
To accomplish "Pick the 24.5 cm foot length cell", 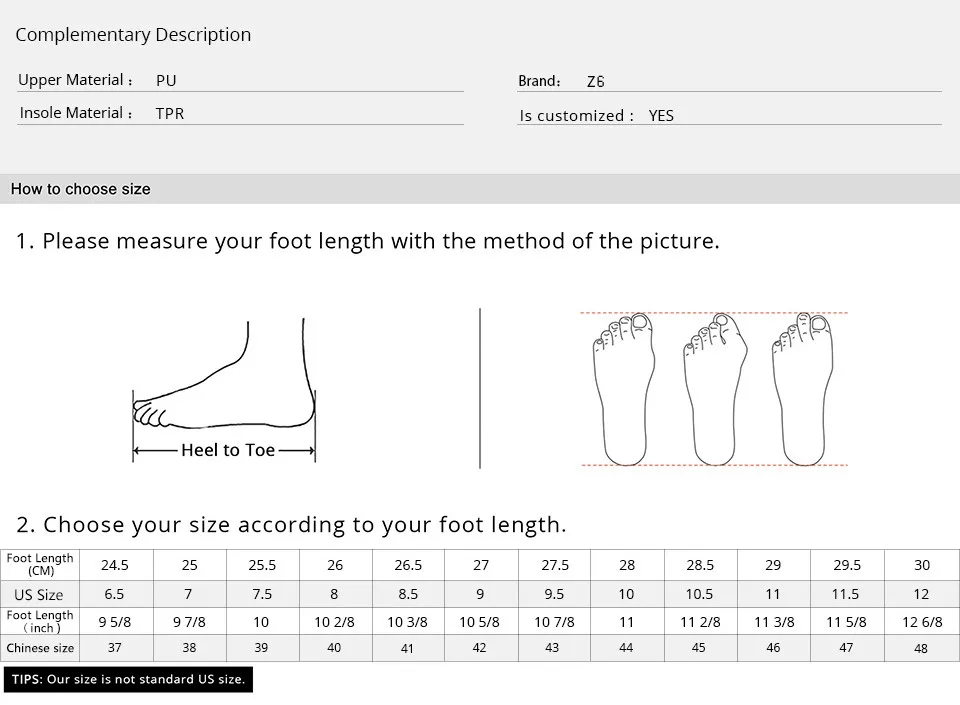I will (x=115, y=565).
